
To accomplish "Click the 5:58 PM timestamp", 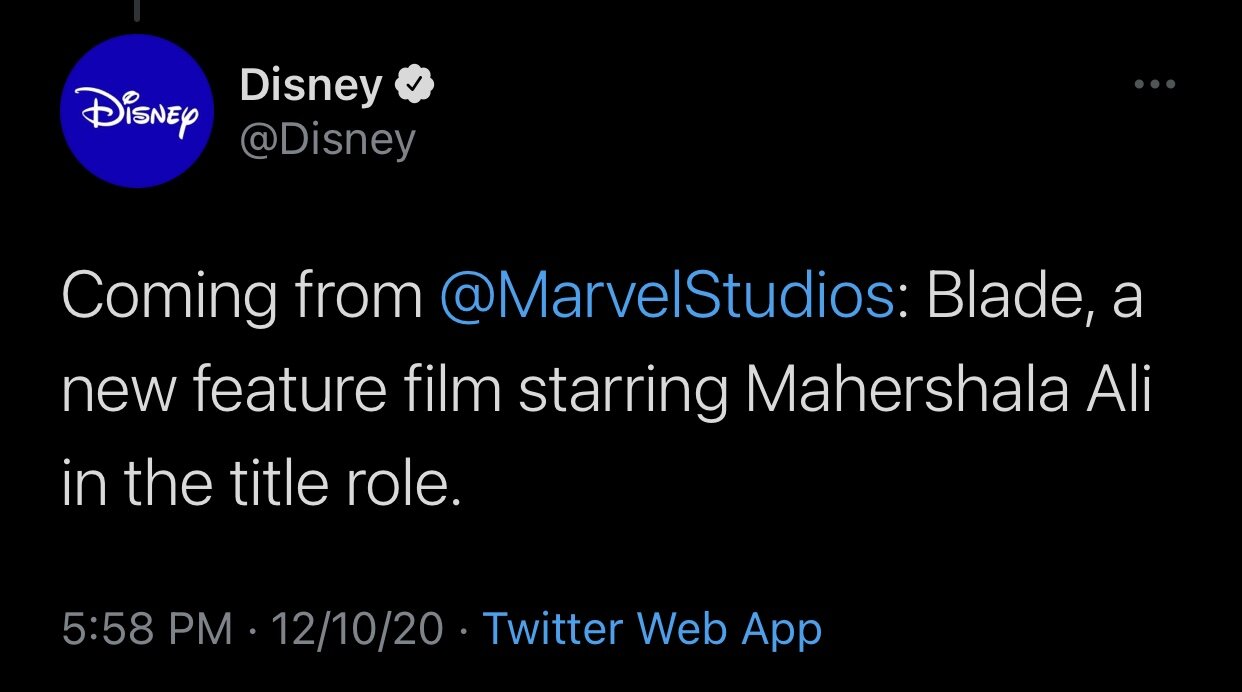I will pyautogui.click(x=146, y=629).
